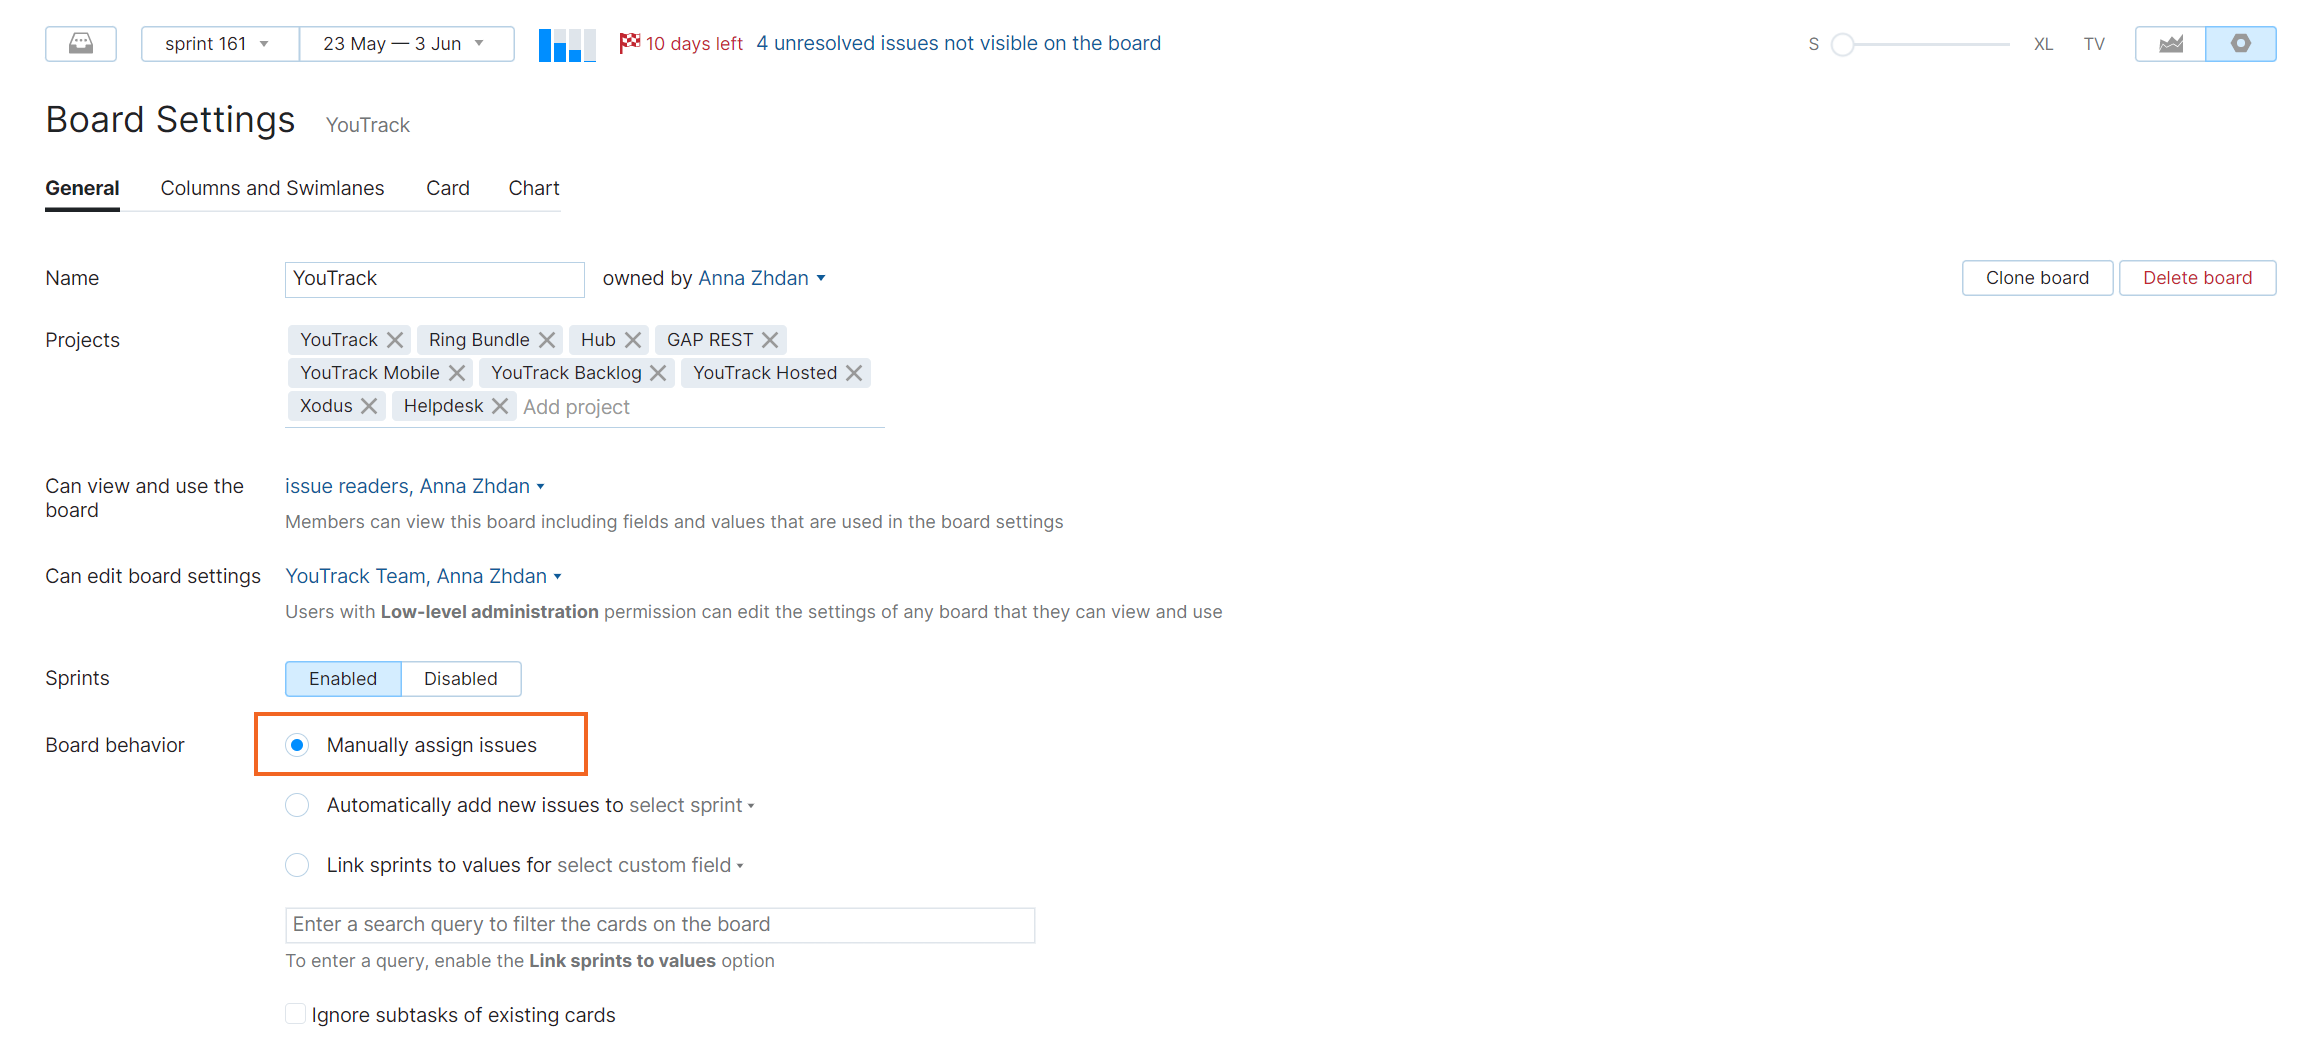Remove the Ring Bundle project tag
The width and height of the screenshot is (2324, 1060).
tap(547, 340)
